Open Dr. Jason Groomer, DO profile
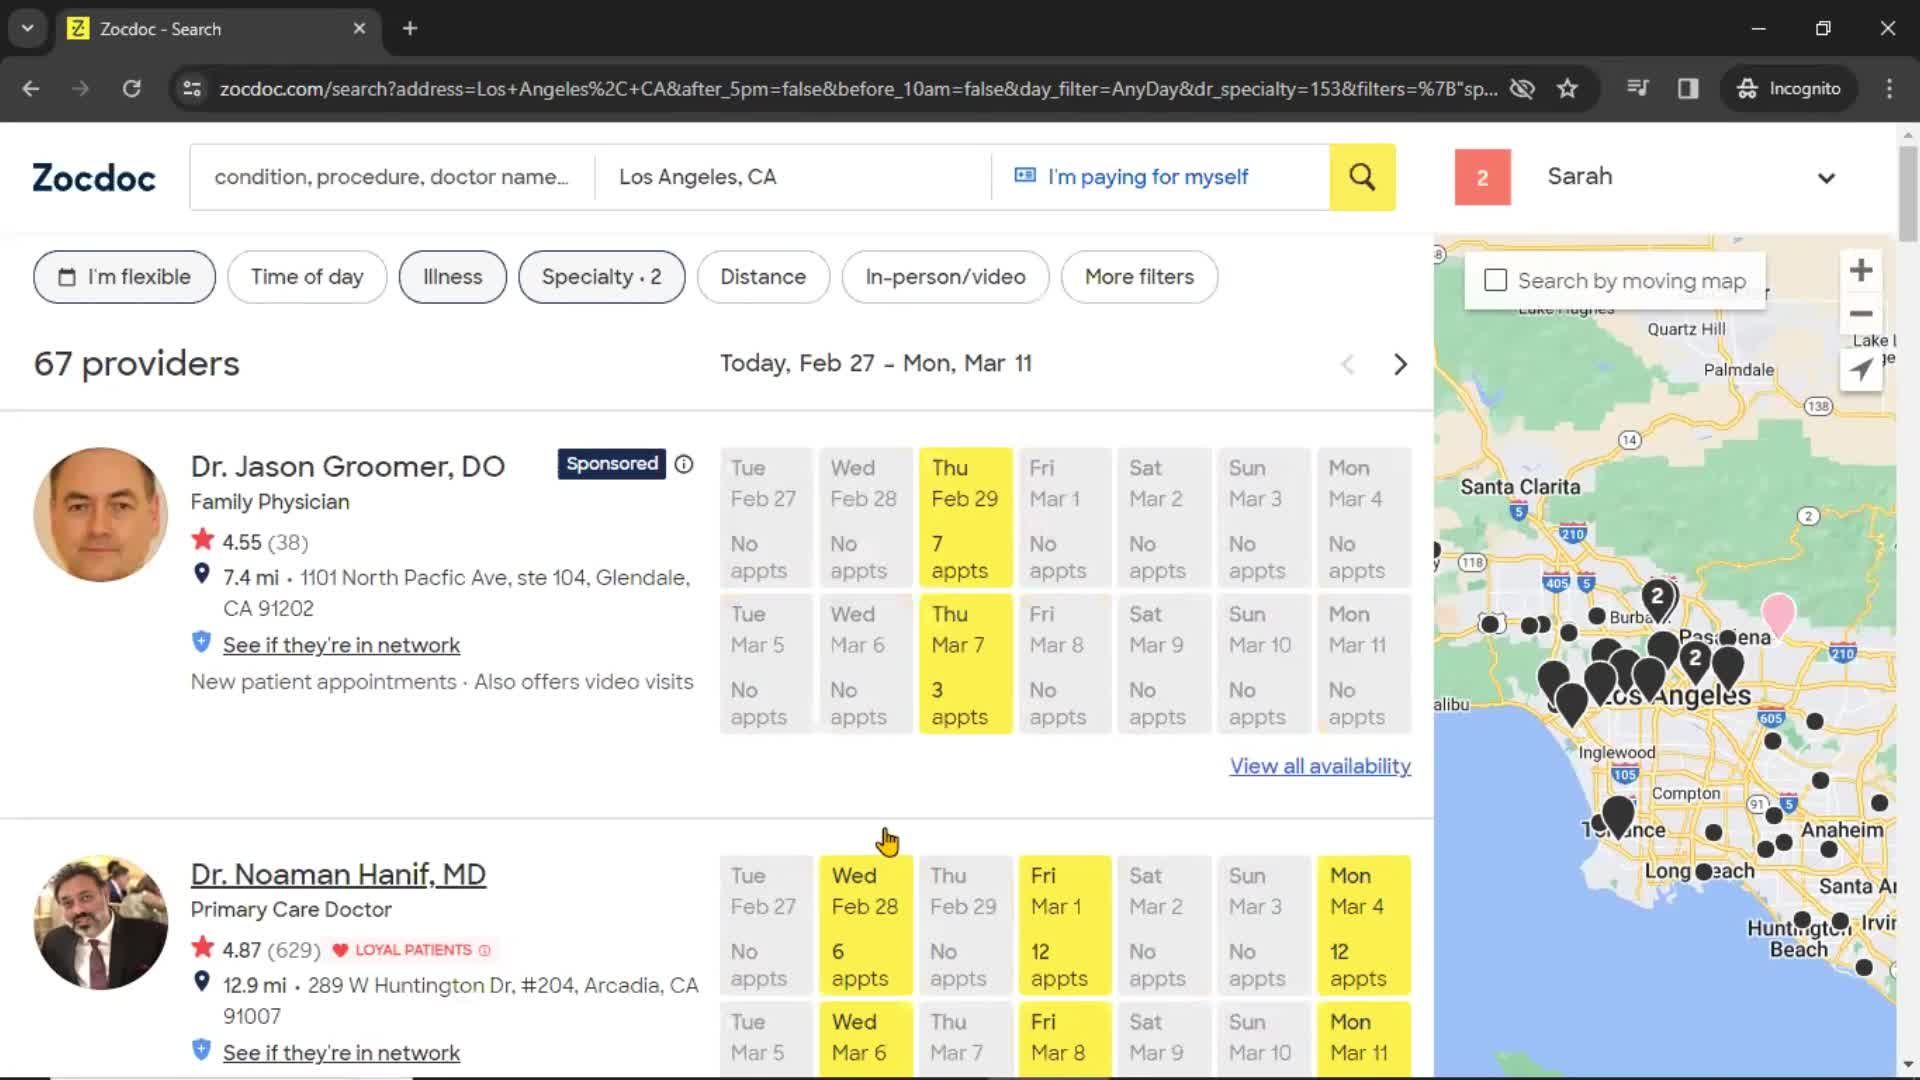Viewport: 1920px width, 1080px height. click(348, 466)
